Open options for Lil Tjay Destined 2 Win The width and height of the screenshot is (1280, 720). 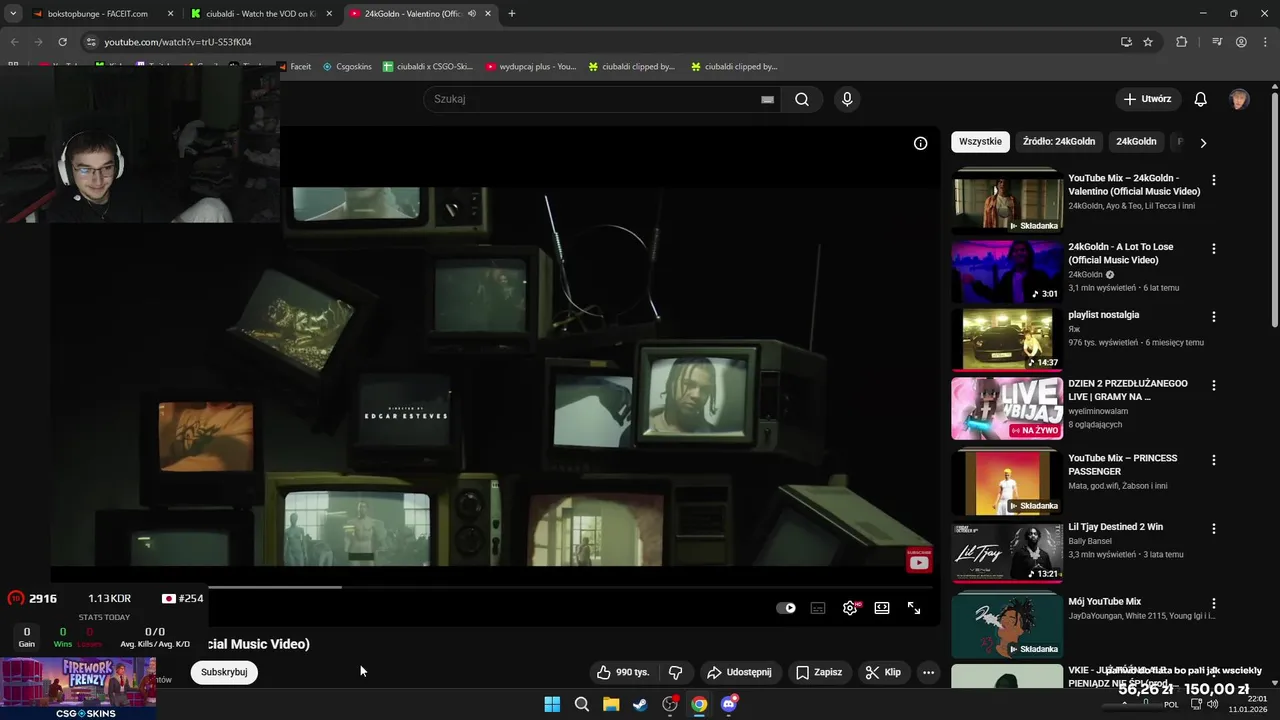click(1214, 528)
